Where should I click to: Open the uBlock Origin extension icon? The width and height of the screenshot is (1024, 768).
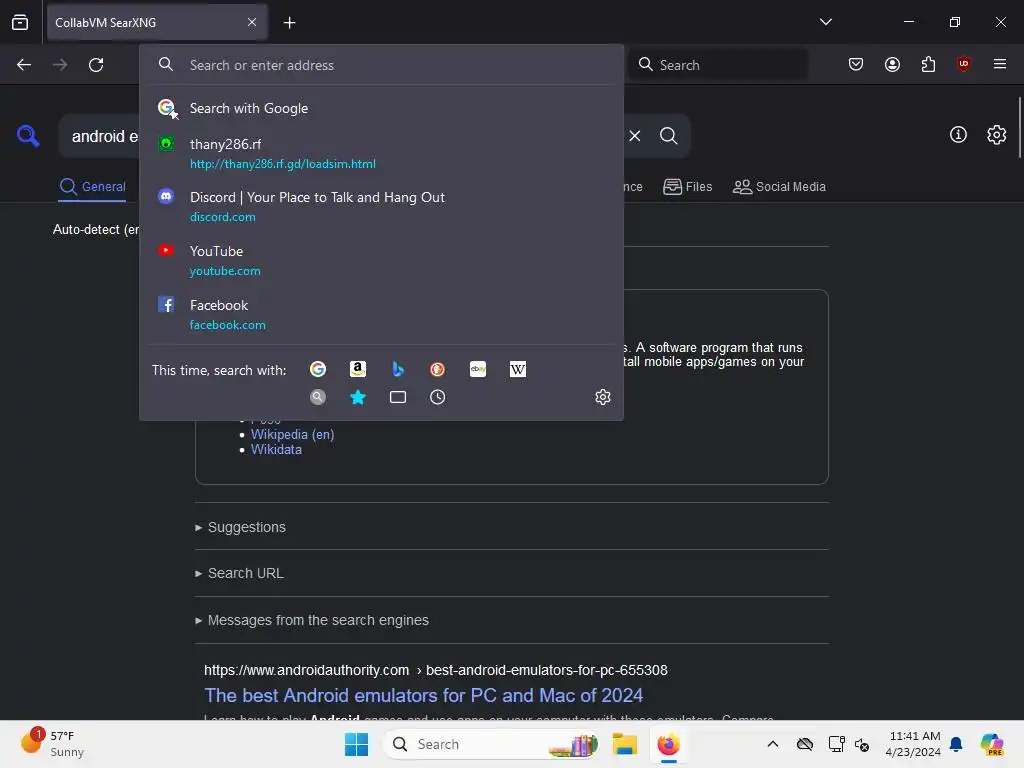pos(964,64)
